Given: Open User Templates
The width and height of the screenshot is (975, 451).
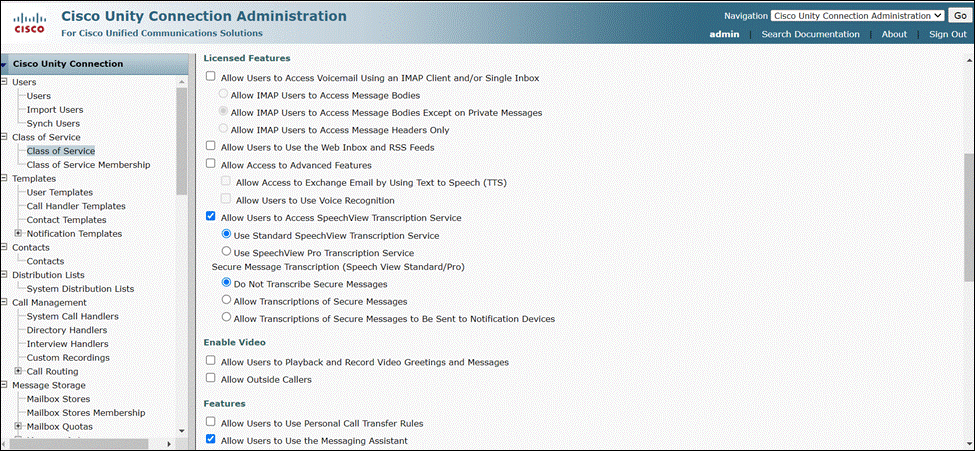Looking at the screenshot, I should 60,192.
